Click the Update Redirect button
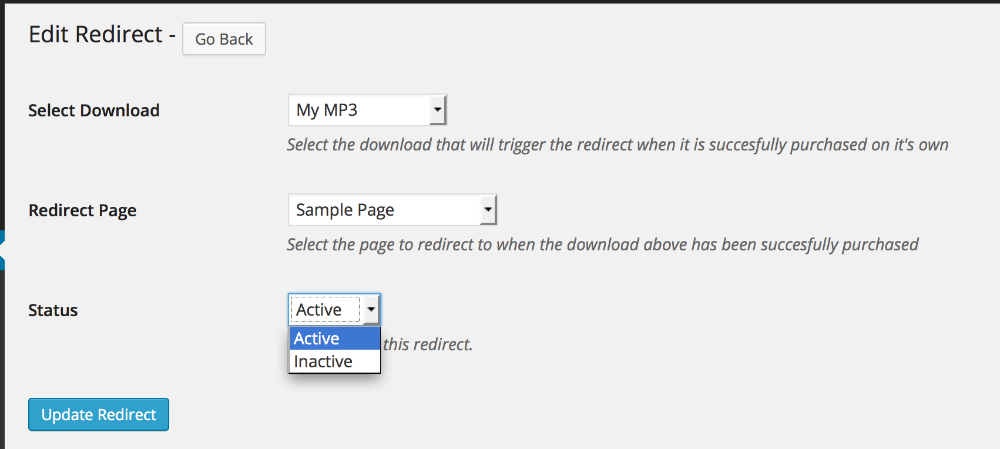The image size is (1000, 449). pos(98,415)
